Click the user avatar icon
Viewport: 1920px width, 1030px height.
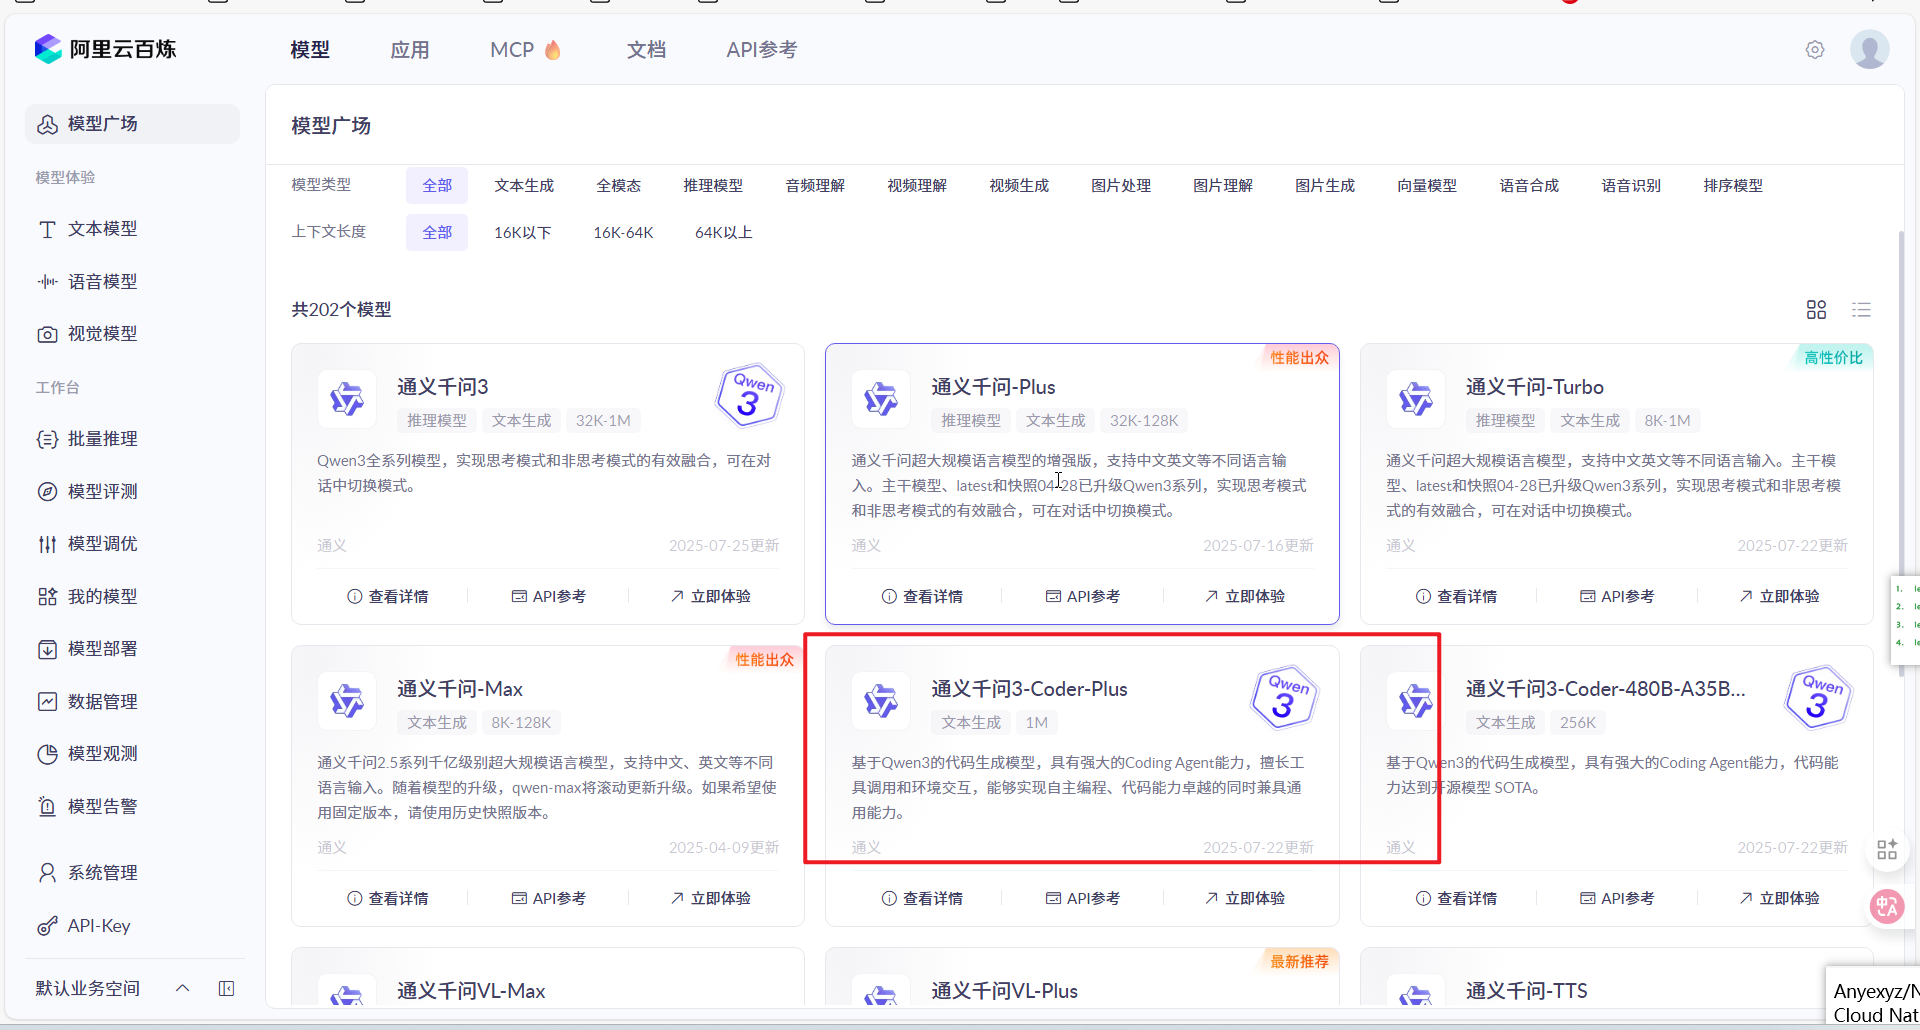[1869, 50]
